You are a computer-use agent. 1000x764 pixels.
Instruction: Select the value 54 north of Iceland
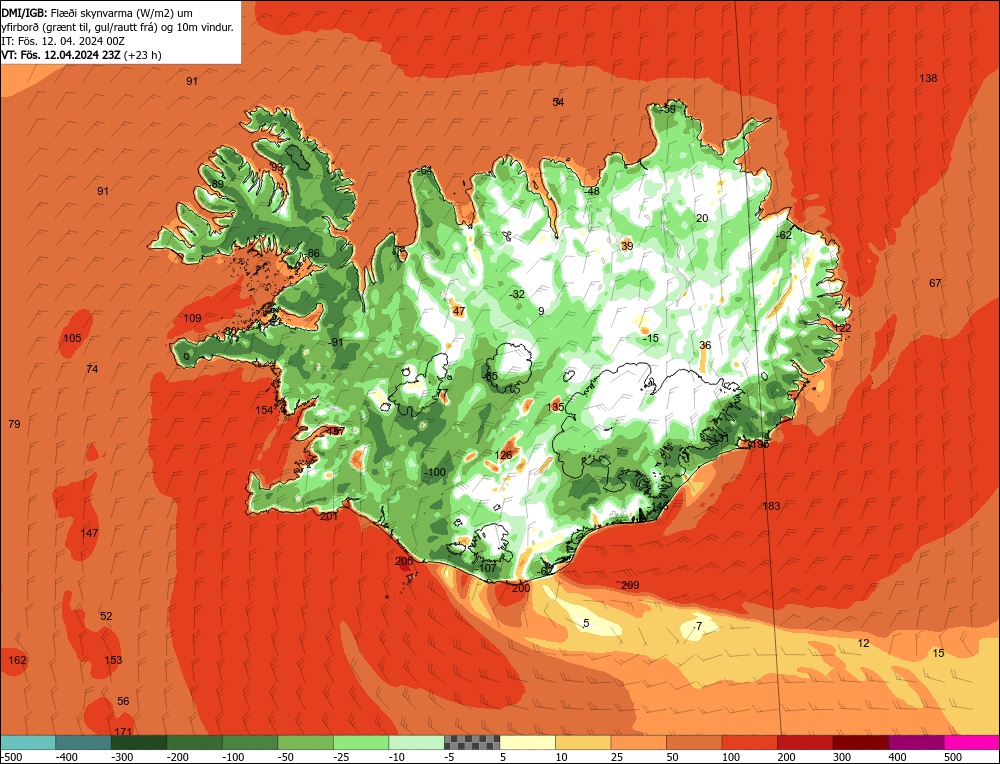pyautogui.click(x=558, y=102)
